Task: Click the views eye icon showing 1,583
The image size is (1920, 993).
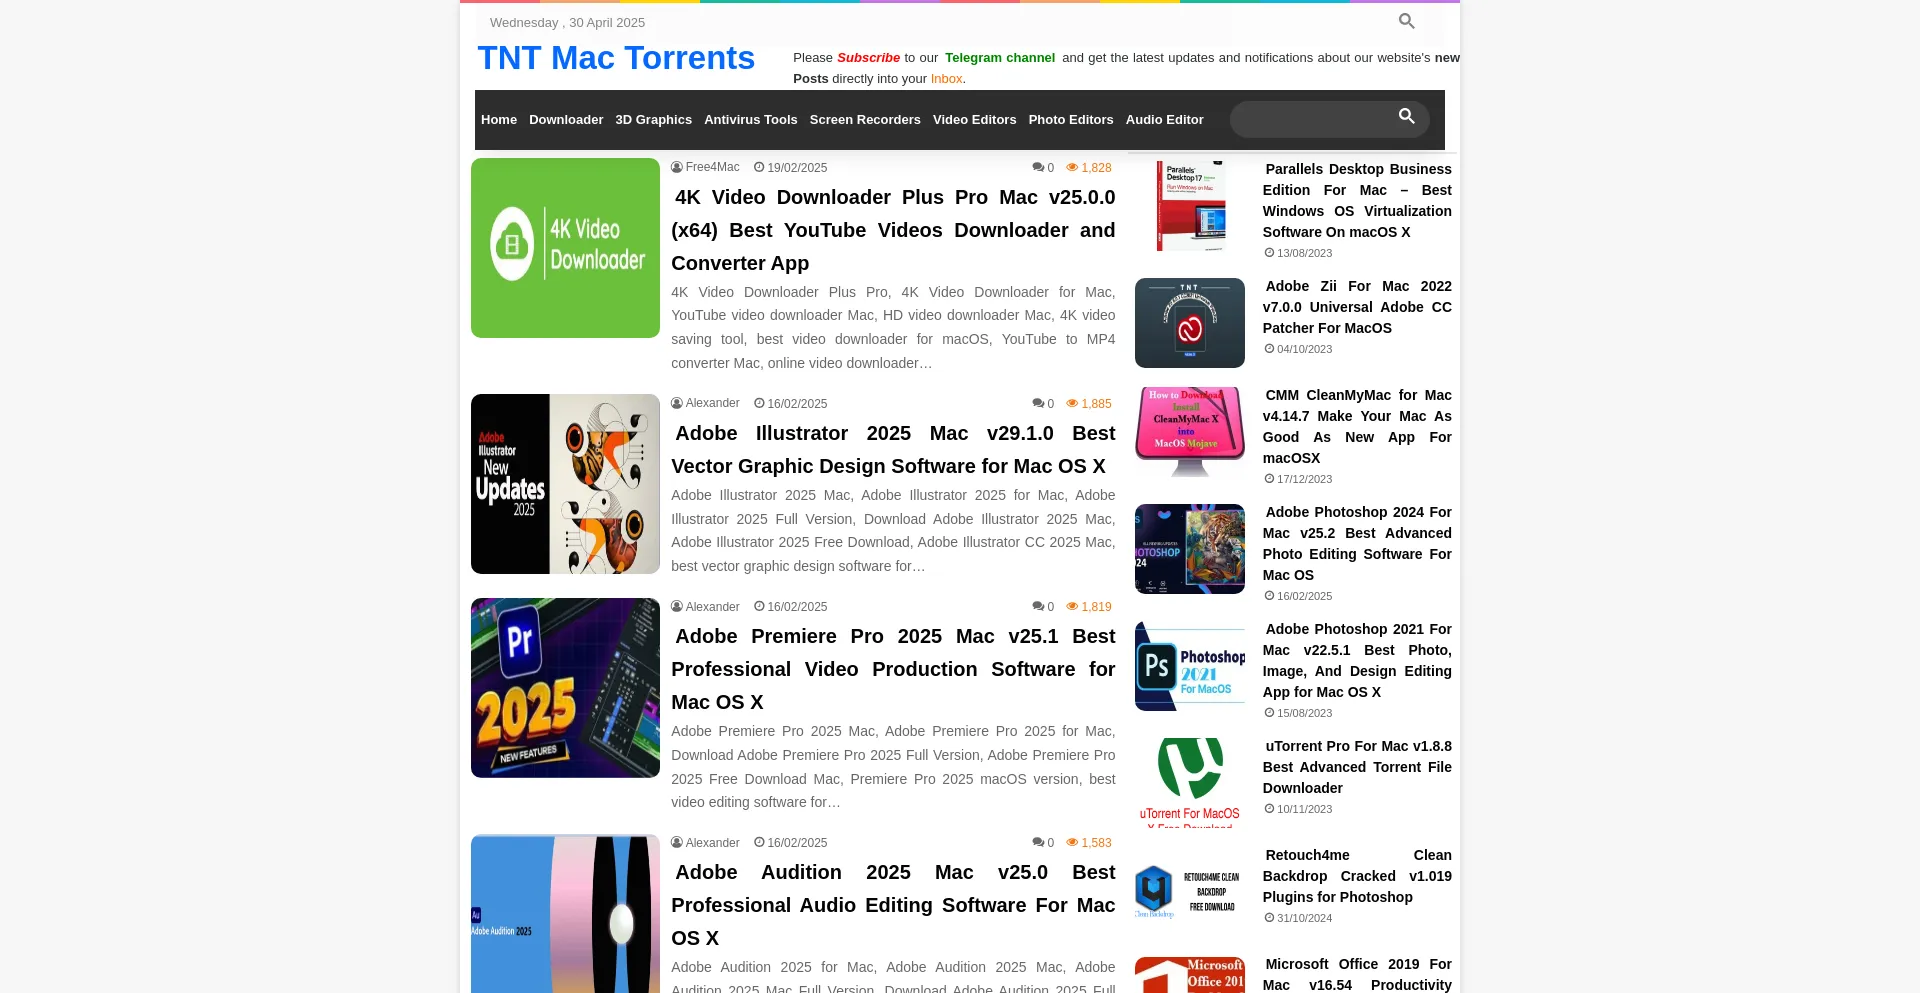Action: click(1072, 842)
